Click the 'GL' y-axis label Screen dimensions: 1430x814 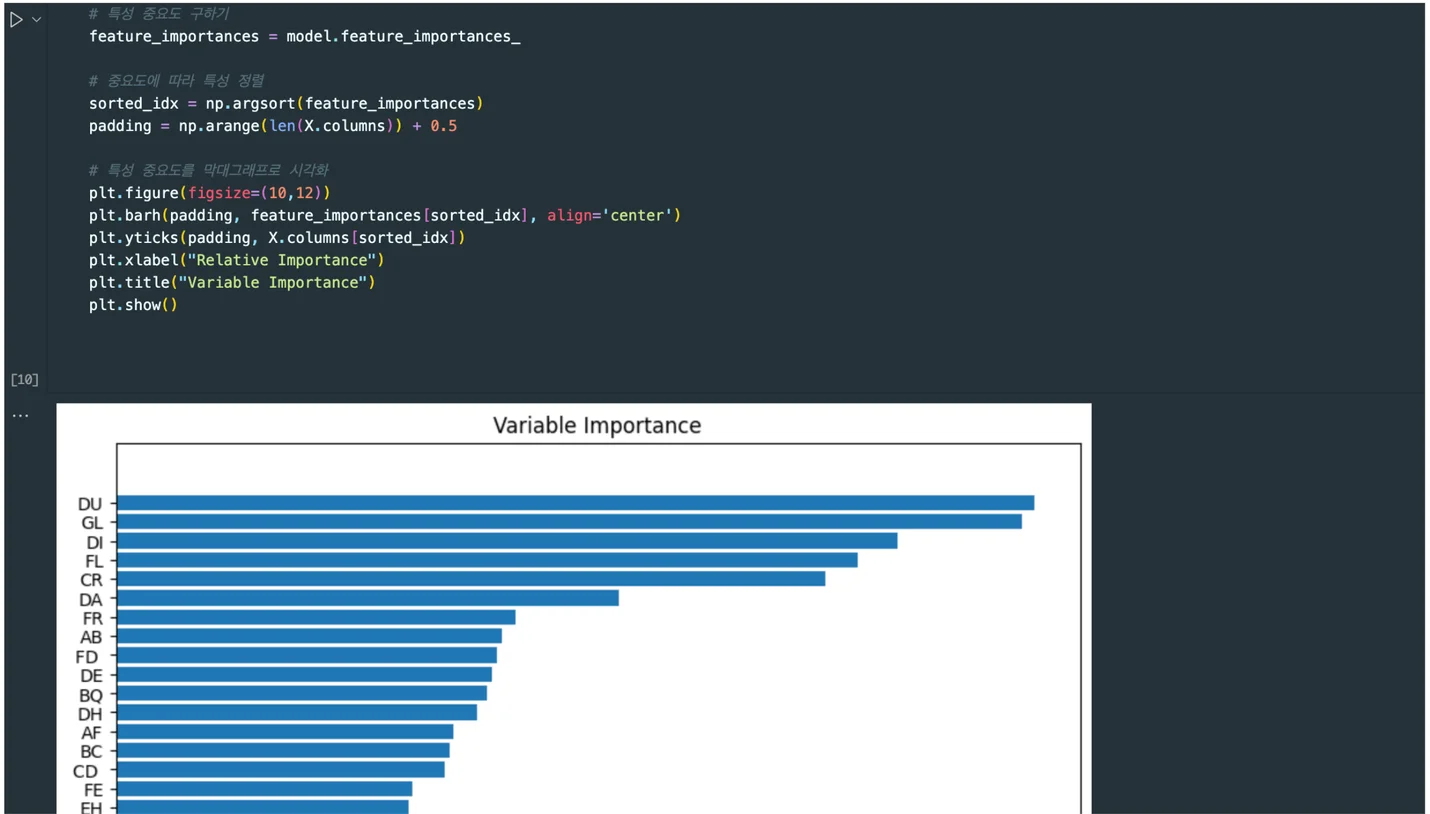[x=92, y=523]
